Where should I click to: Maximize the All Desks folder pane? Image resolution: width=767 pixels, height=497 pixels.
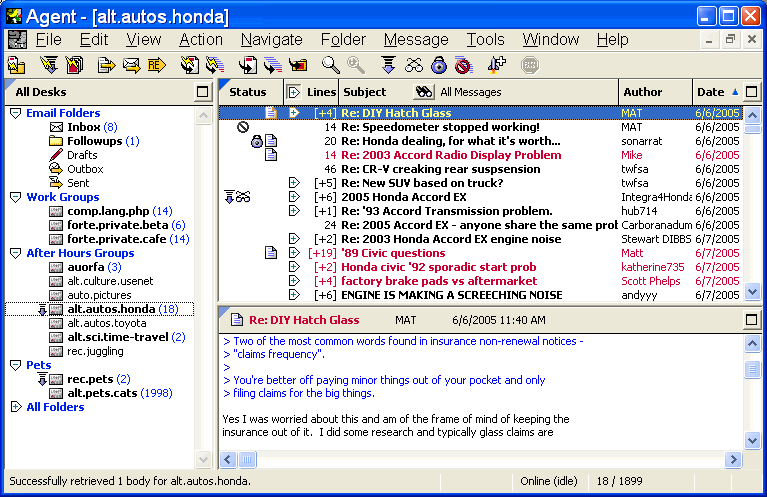point(203,91)
